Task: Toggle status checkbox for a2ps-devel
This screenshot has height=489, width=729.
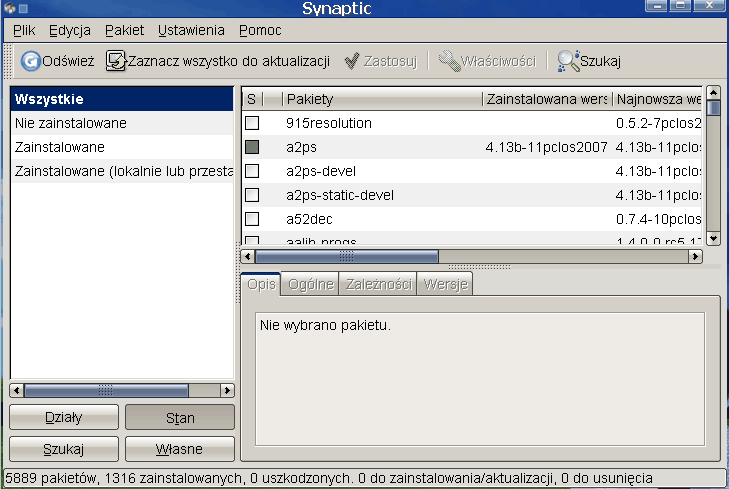Action: pyautogui.click(x=252, y=171)
